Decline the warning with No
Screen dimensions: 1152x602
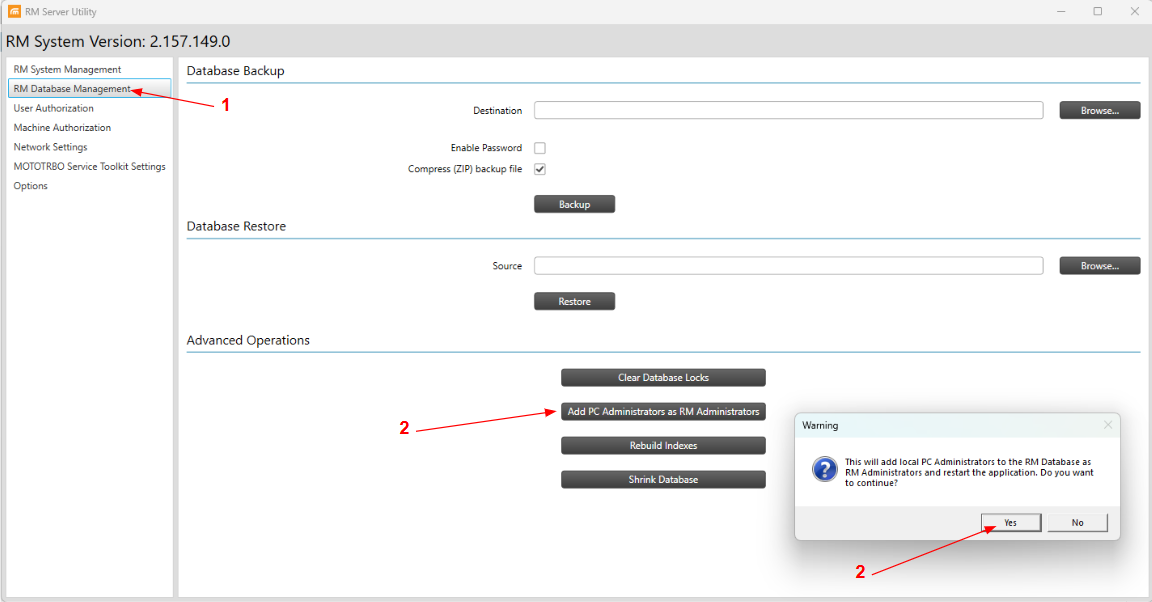click(1077, 523)
